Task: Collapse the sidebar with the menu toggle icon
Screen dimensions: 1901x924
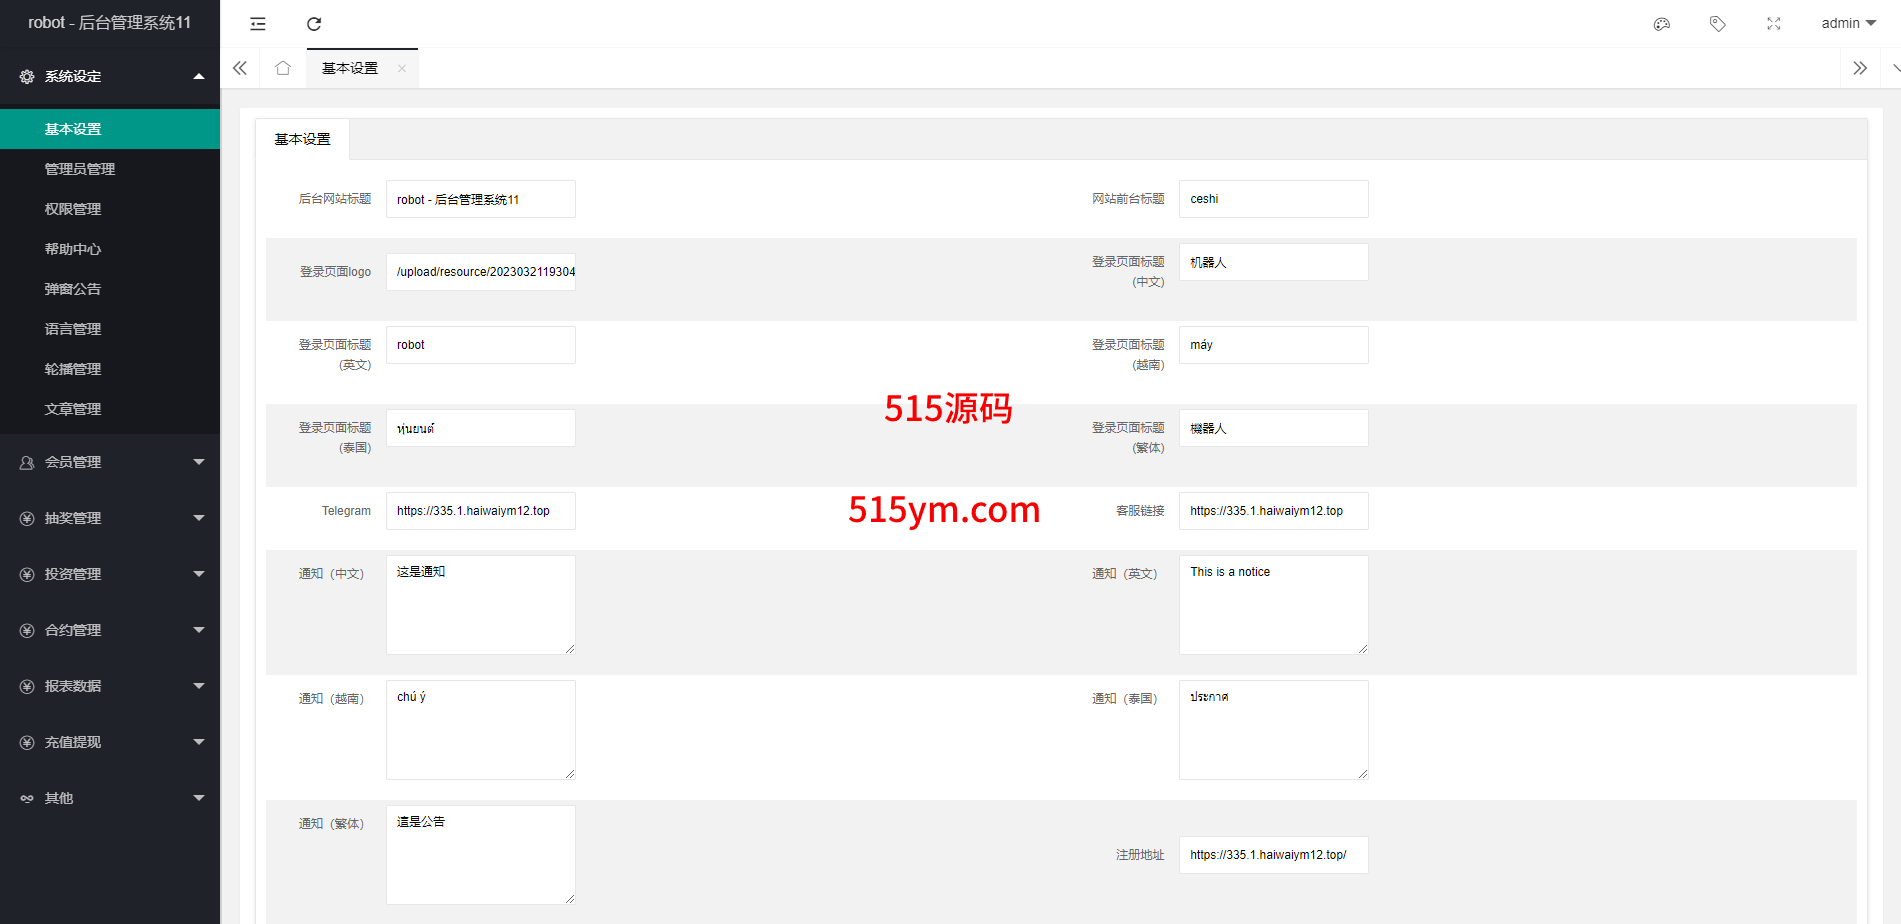Action: pos(258,24)
